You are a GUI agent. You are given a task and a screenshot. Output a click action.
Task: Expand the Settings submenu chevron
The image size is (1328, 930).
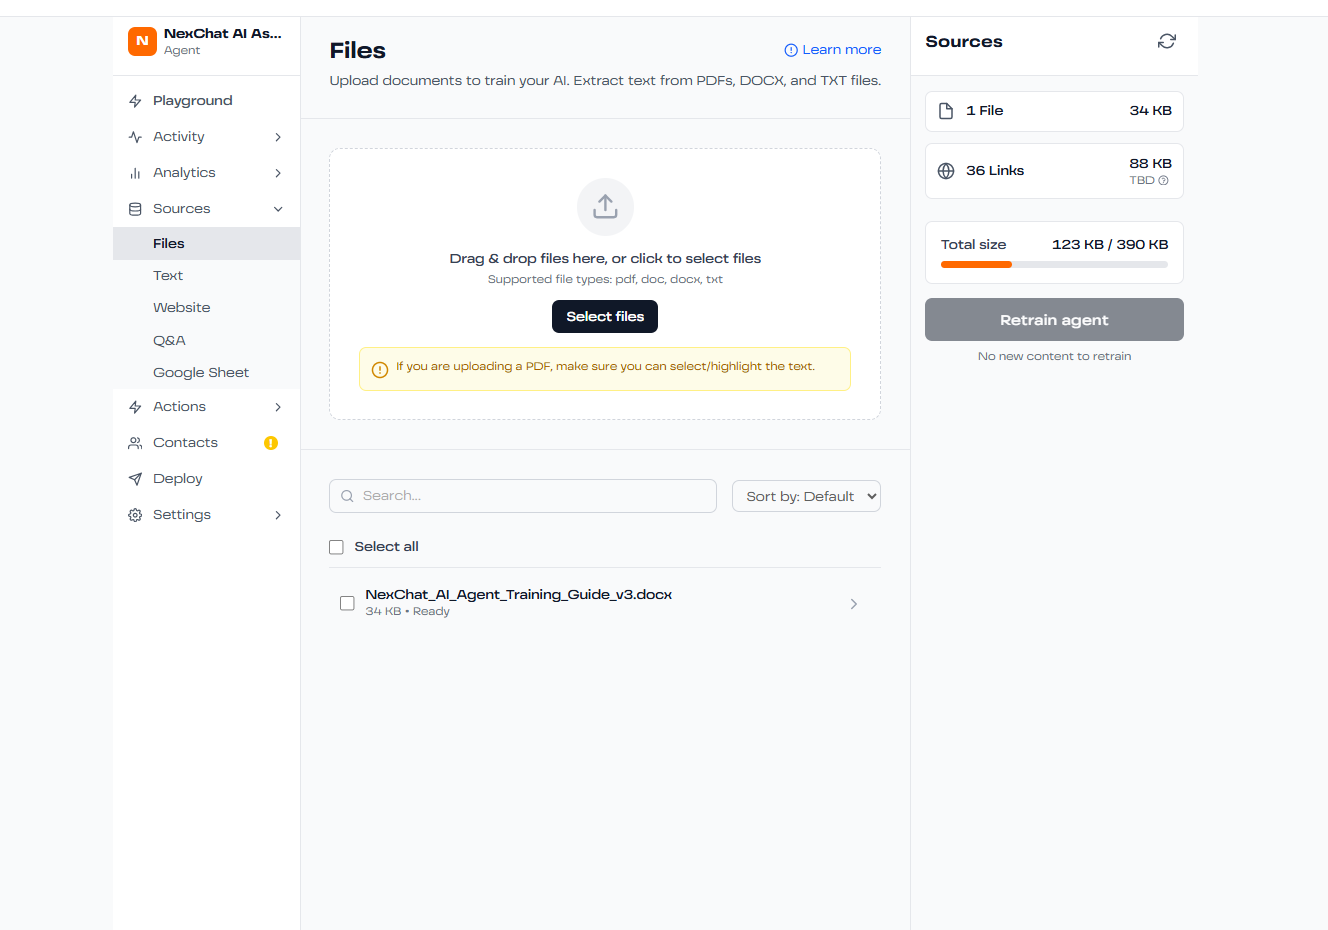[278, 515]
